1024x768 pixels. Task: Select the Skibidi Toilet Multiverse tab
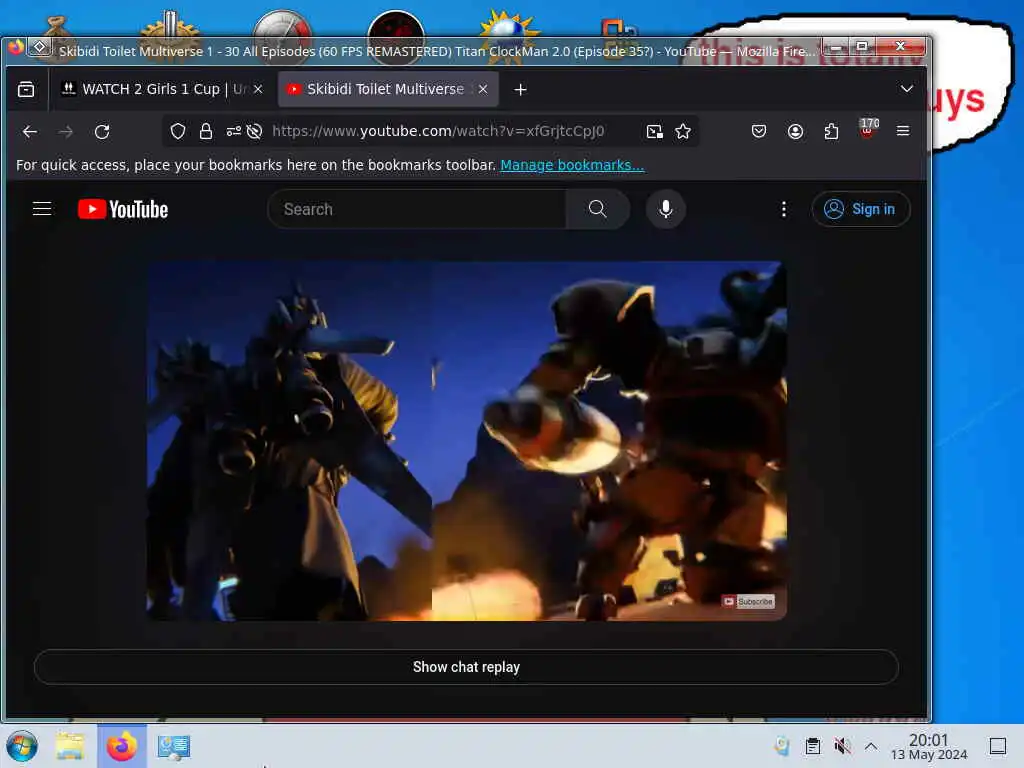[388, 89]
